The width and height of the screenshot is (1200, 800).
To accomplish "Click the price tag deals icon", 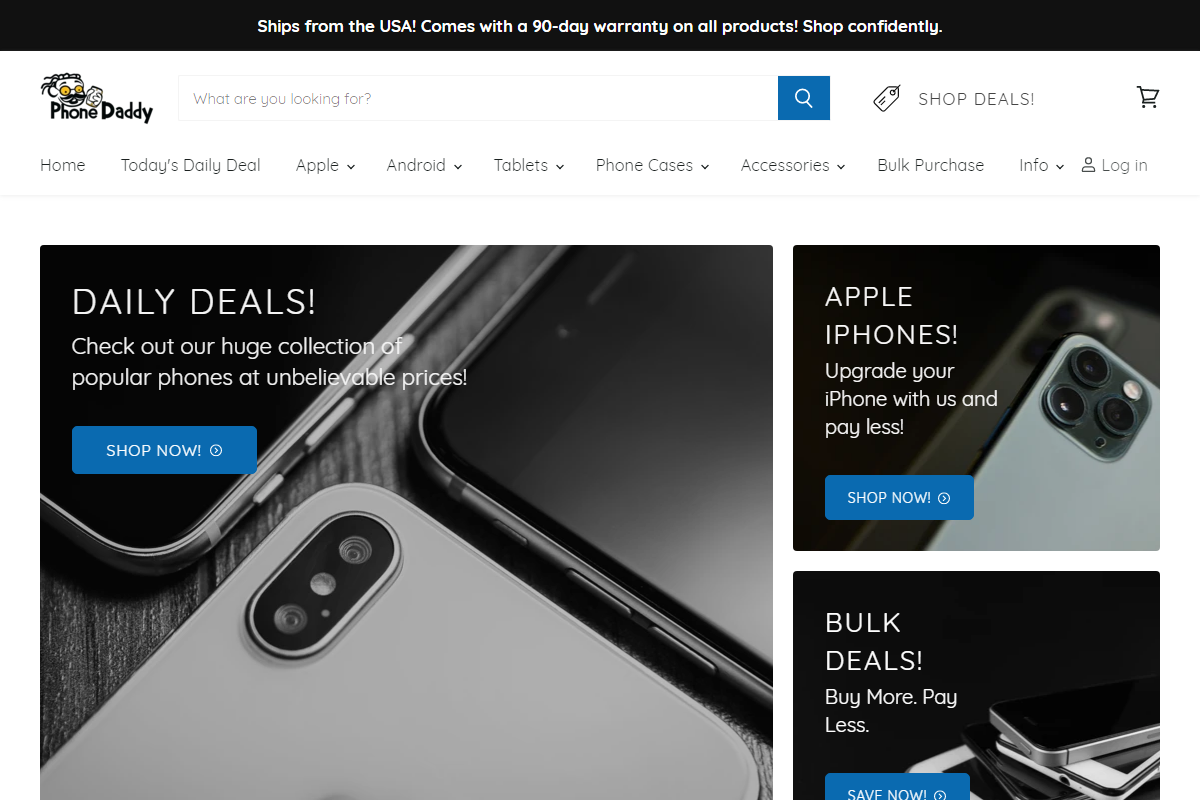I will tap(887, 98).
